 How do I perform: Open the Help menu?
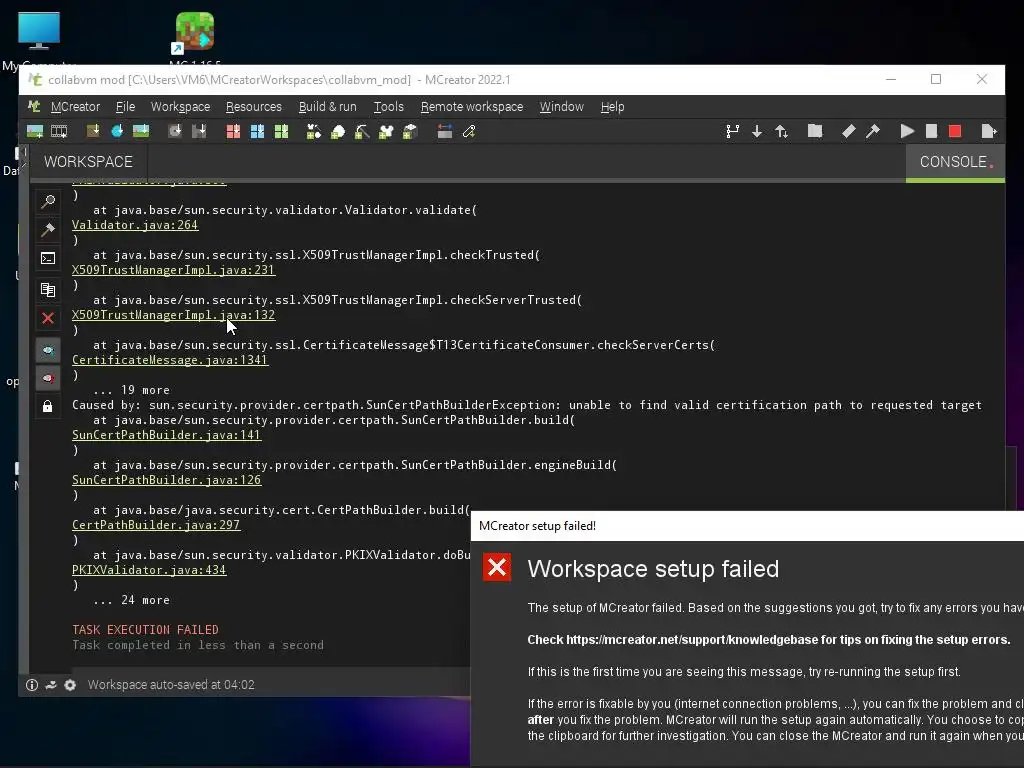click(613, 106)
